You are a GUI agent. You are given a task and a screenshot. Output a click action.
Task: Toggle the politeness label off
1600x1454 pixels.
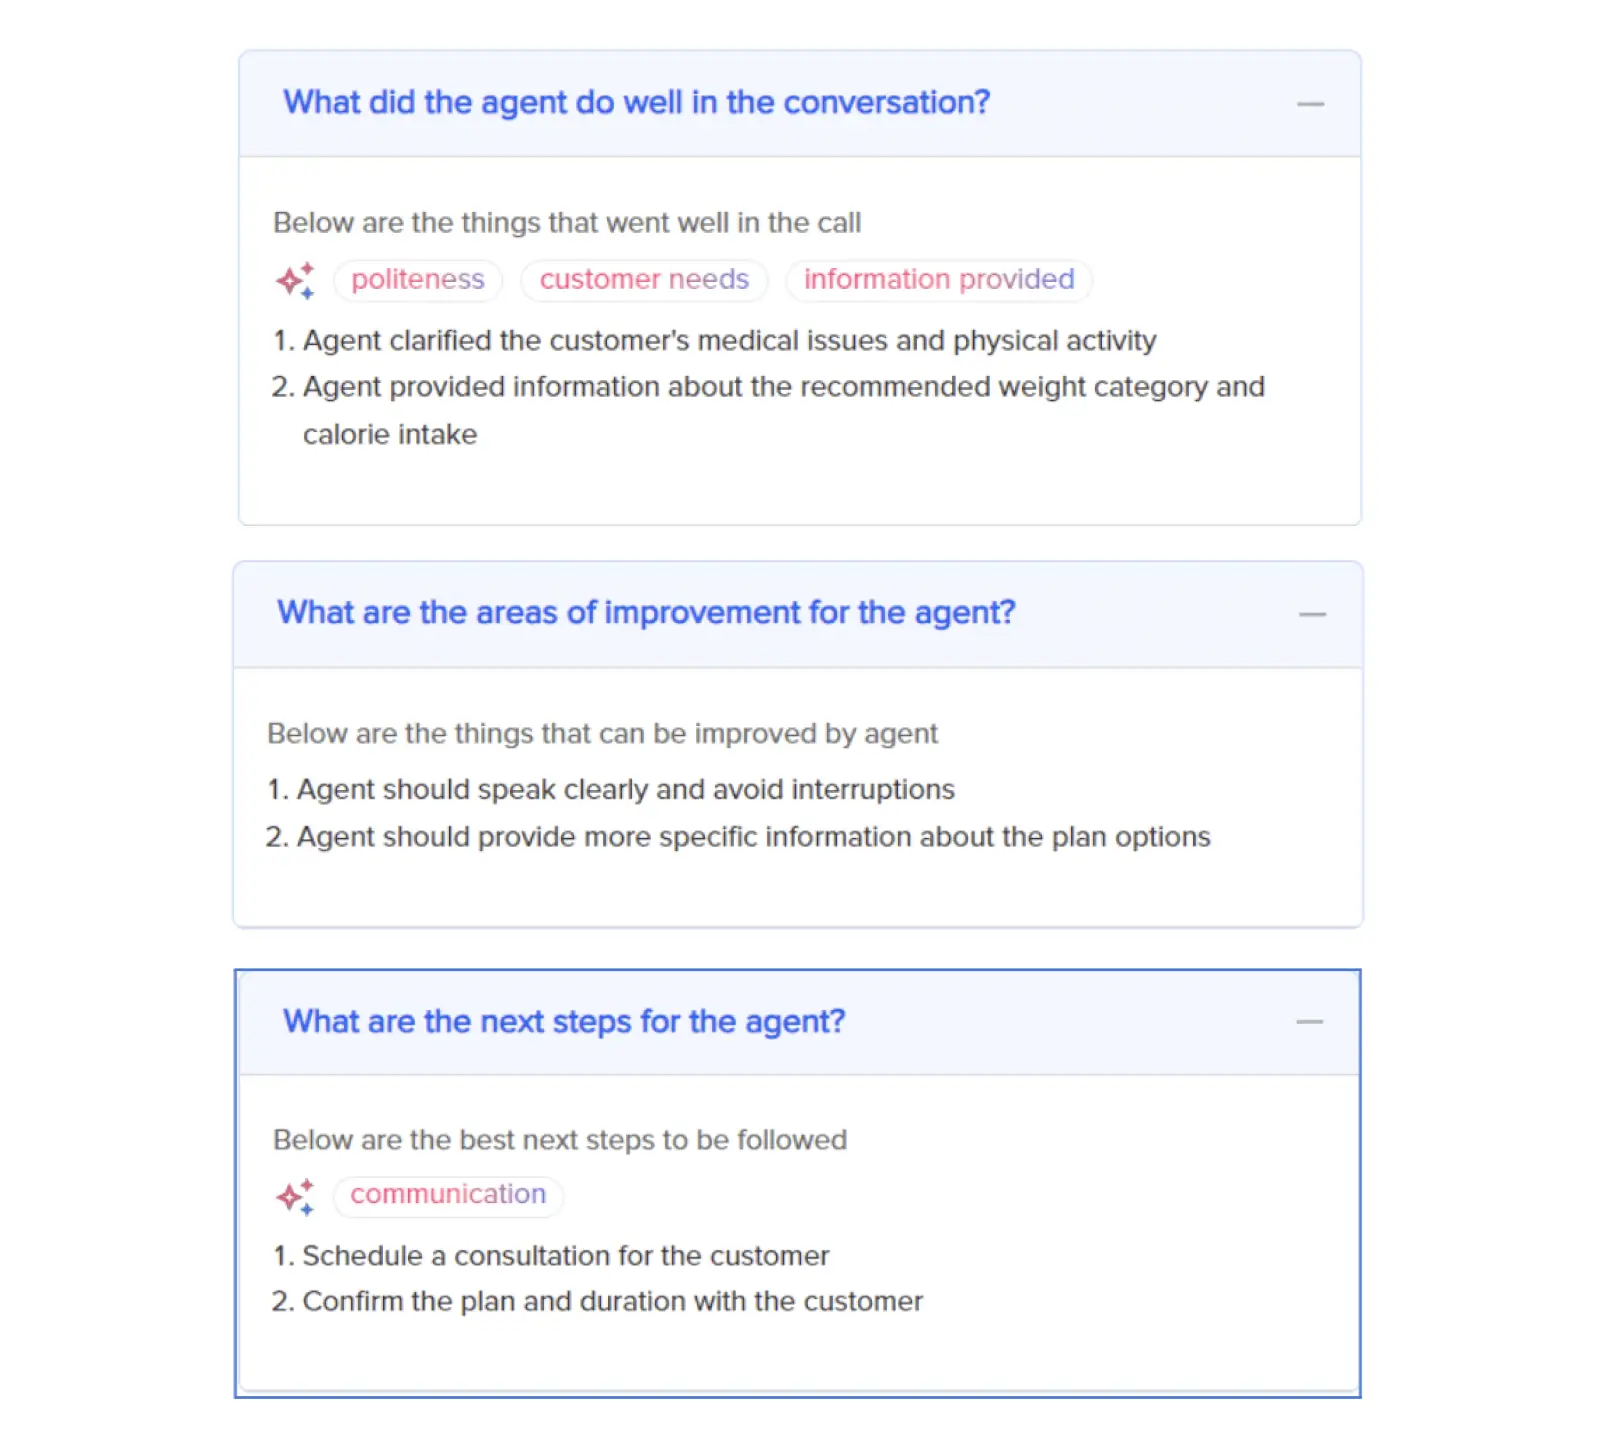point(417,280)
